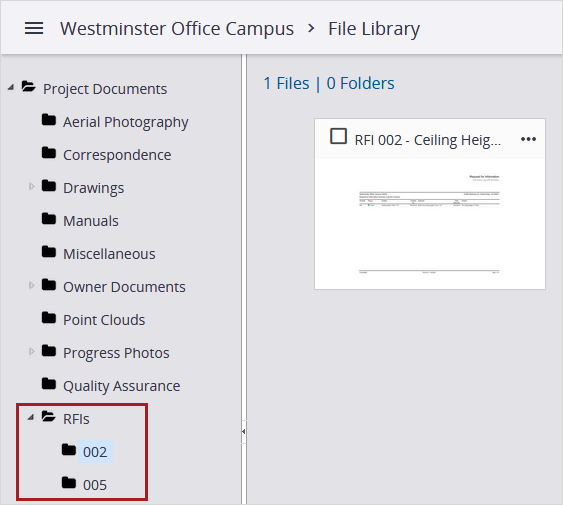The image size is (563, 505).
Task: Open the Correspondence folder
Action: pos(117,155)
